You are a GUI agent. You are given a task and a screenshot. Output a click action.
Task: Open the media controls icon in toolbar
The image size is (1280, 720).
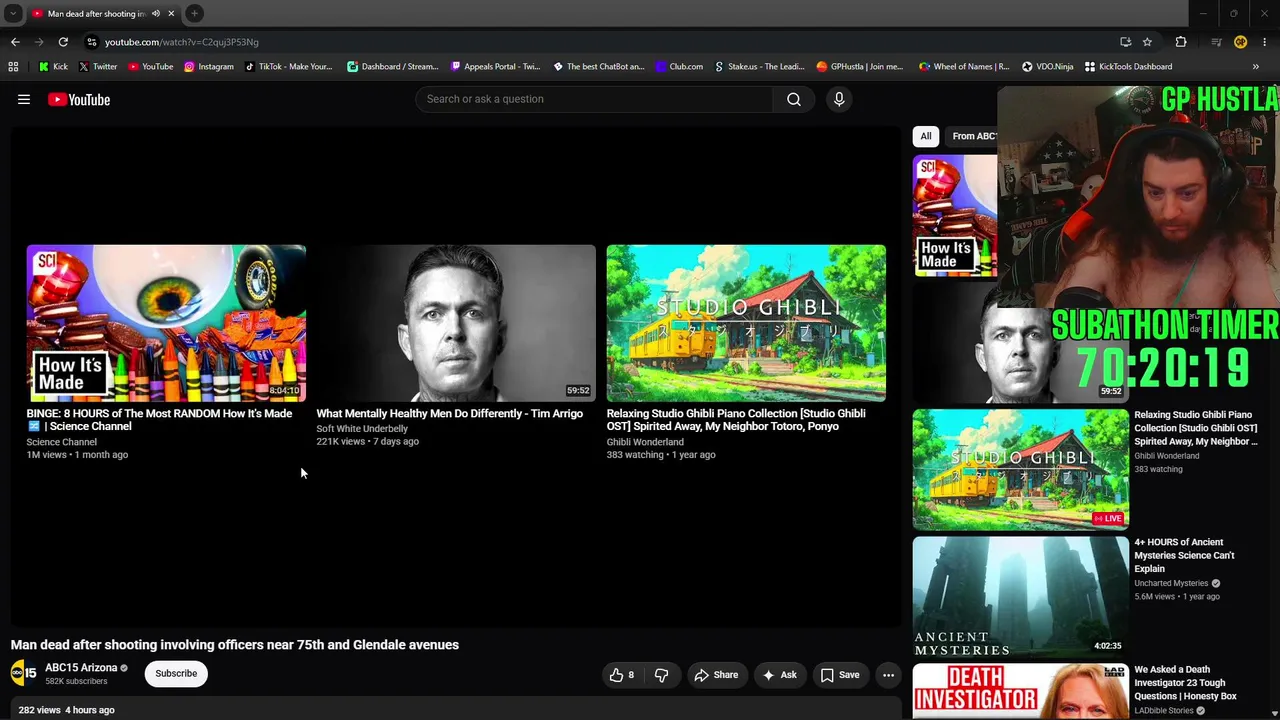pyautogui.click(x=1216, y=42)
